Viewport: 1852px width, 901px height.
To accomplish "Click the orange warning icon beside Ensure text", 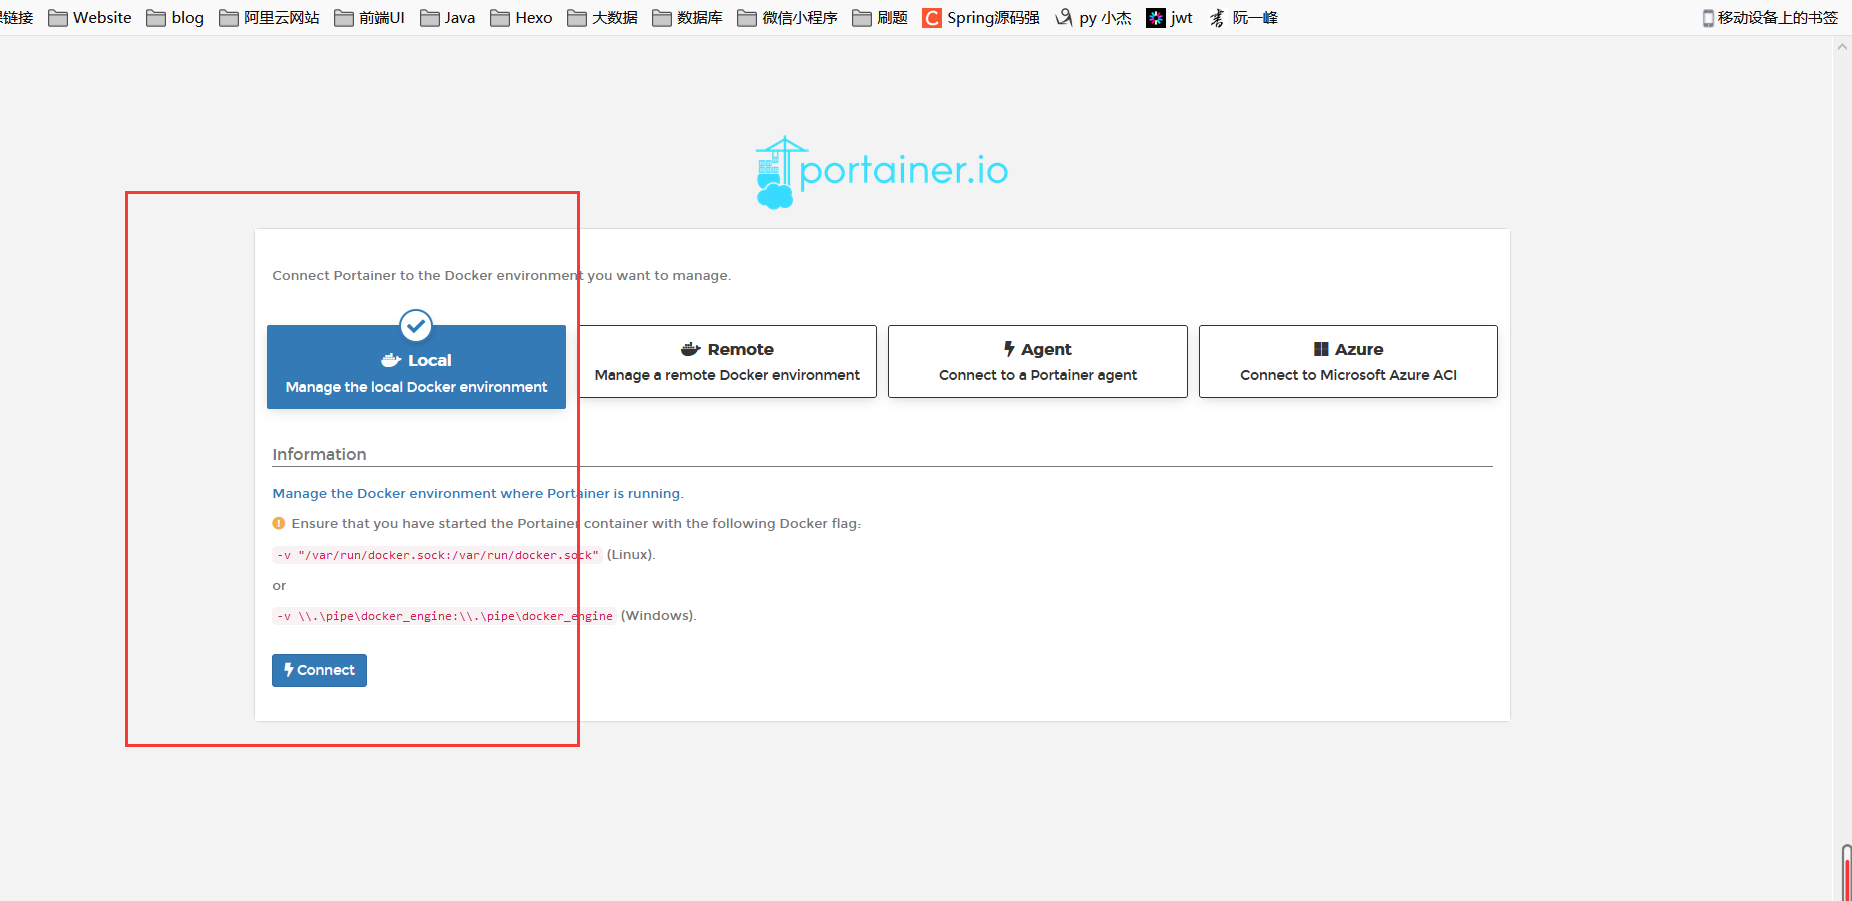I will [279, 523].
